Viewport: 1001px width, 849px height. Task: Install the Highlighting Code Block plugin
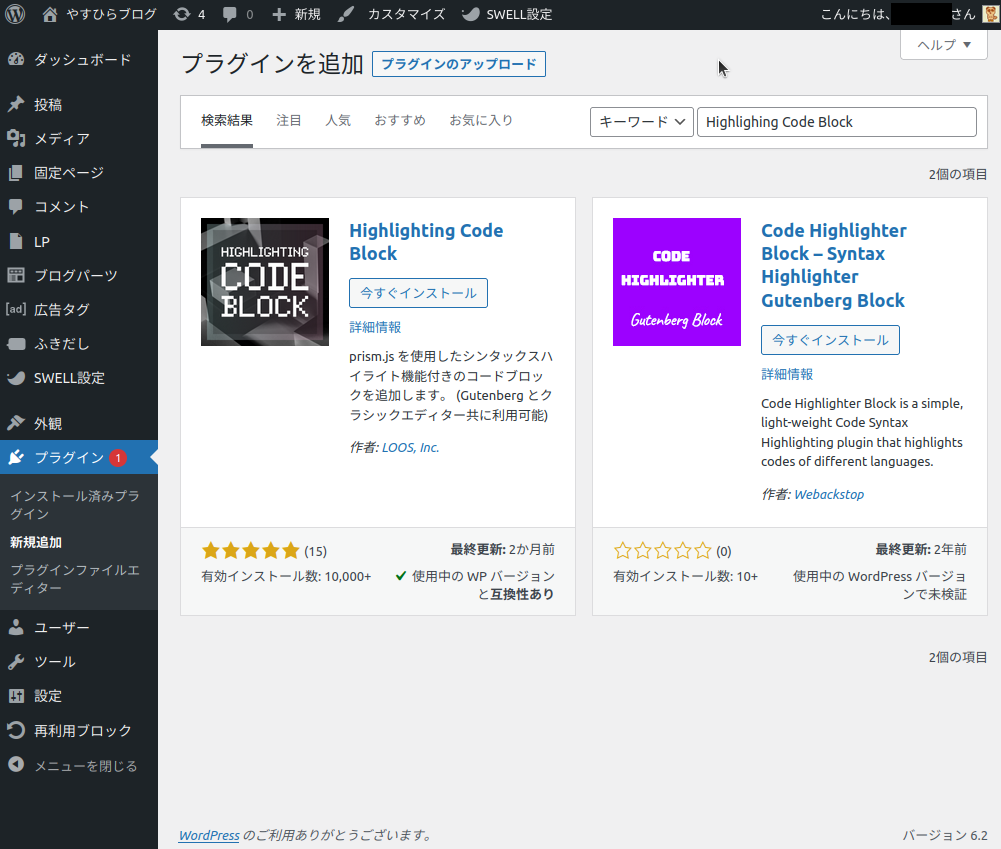pyautogui.click(x=418, y=293)
